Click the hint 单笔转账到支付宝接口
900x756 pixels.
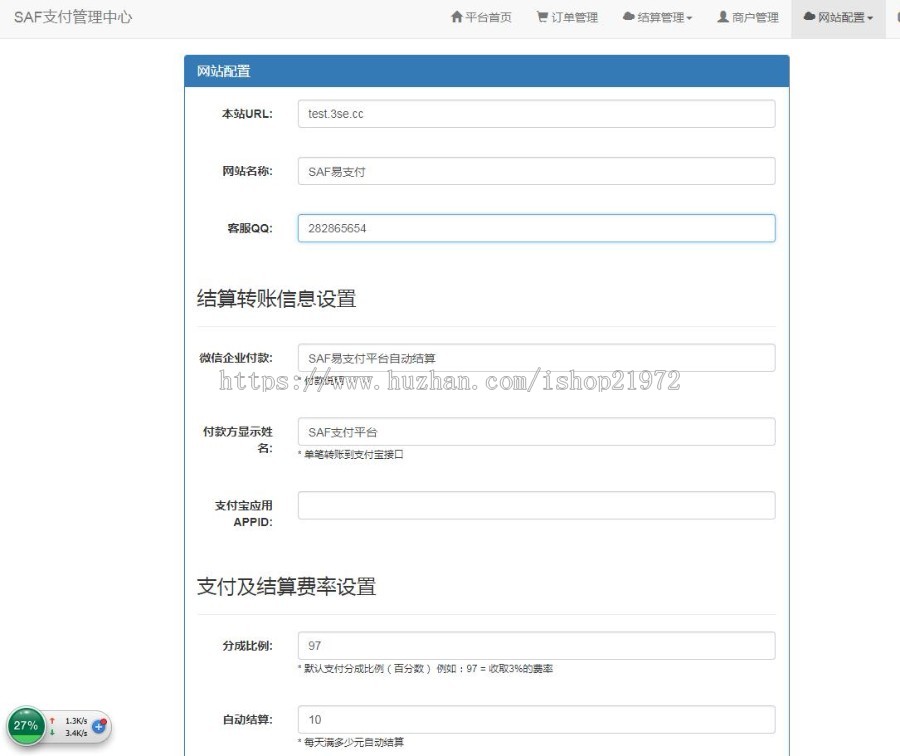351,455
